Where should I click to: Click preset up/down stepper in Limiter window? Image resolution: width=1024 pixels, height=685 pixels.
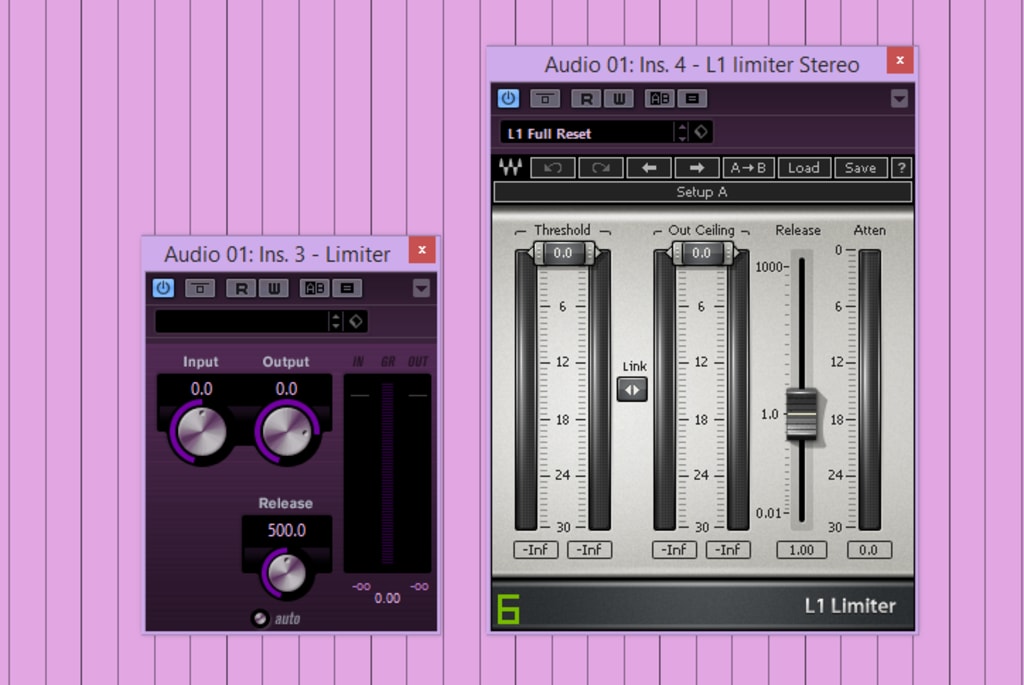click(x=336, y=321)
